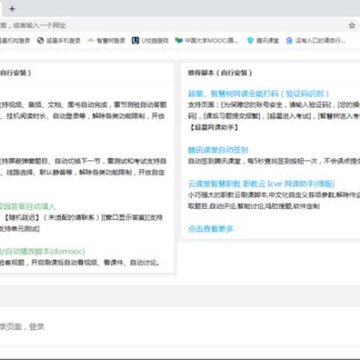Open the 超星手机登录 bookmark
Image resolution: width=360 pixels, height=360 pixels.
point(59,41)
